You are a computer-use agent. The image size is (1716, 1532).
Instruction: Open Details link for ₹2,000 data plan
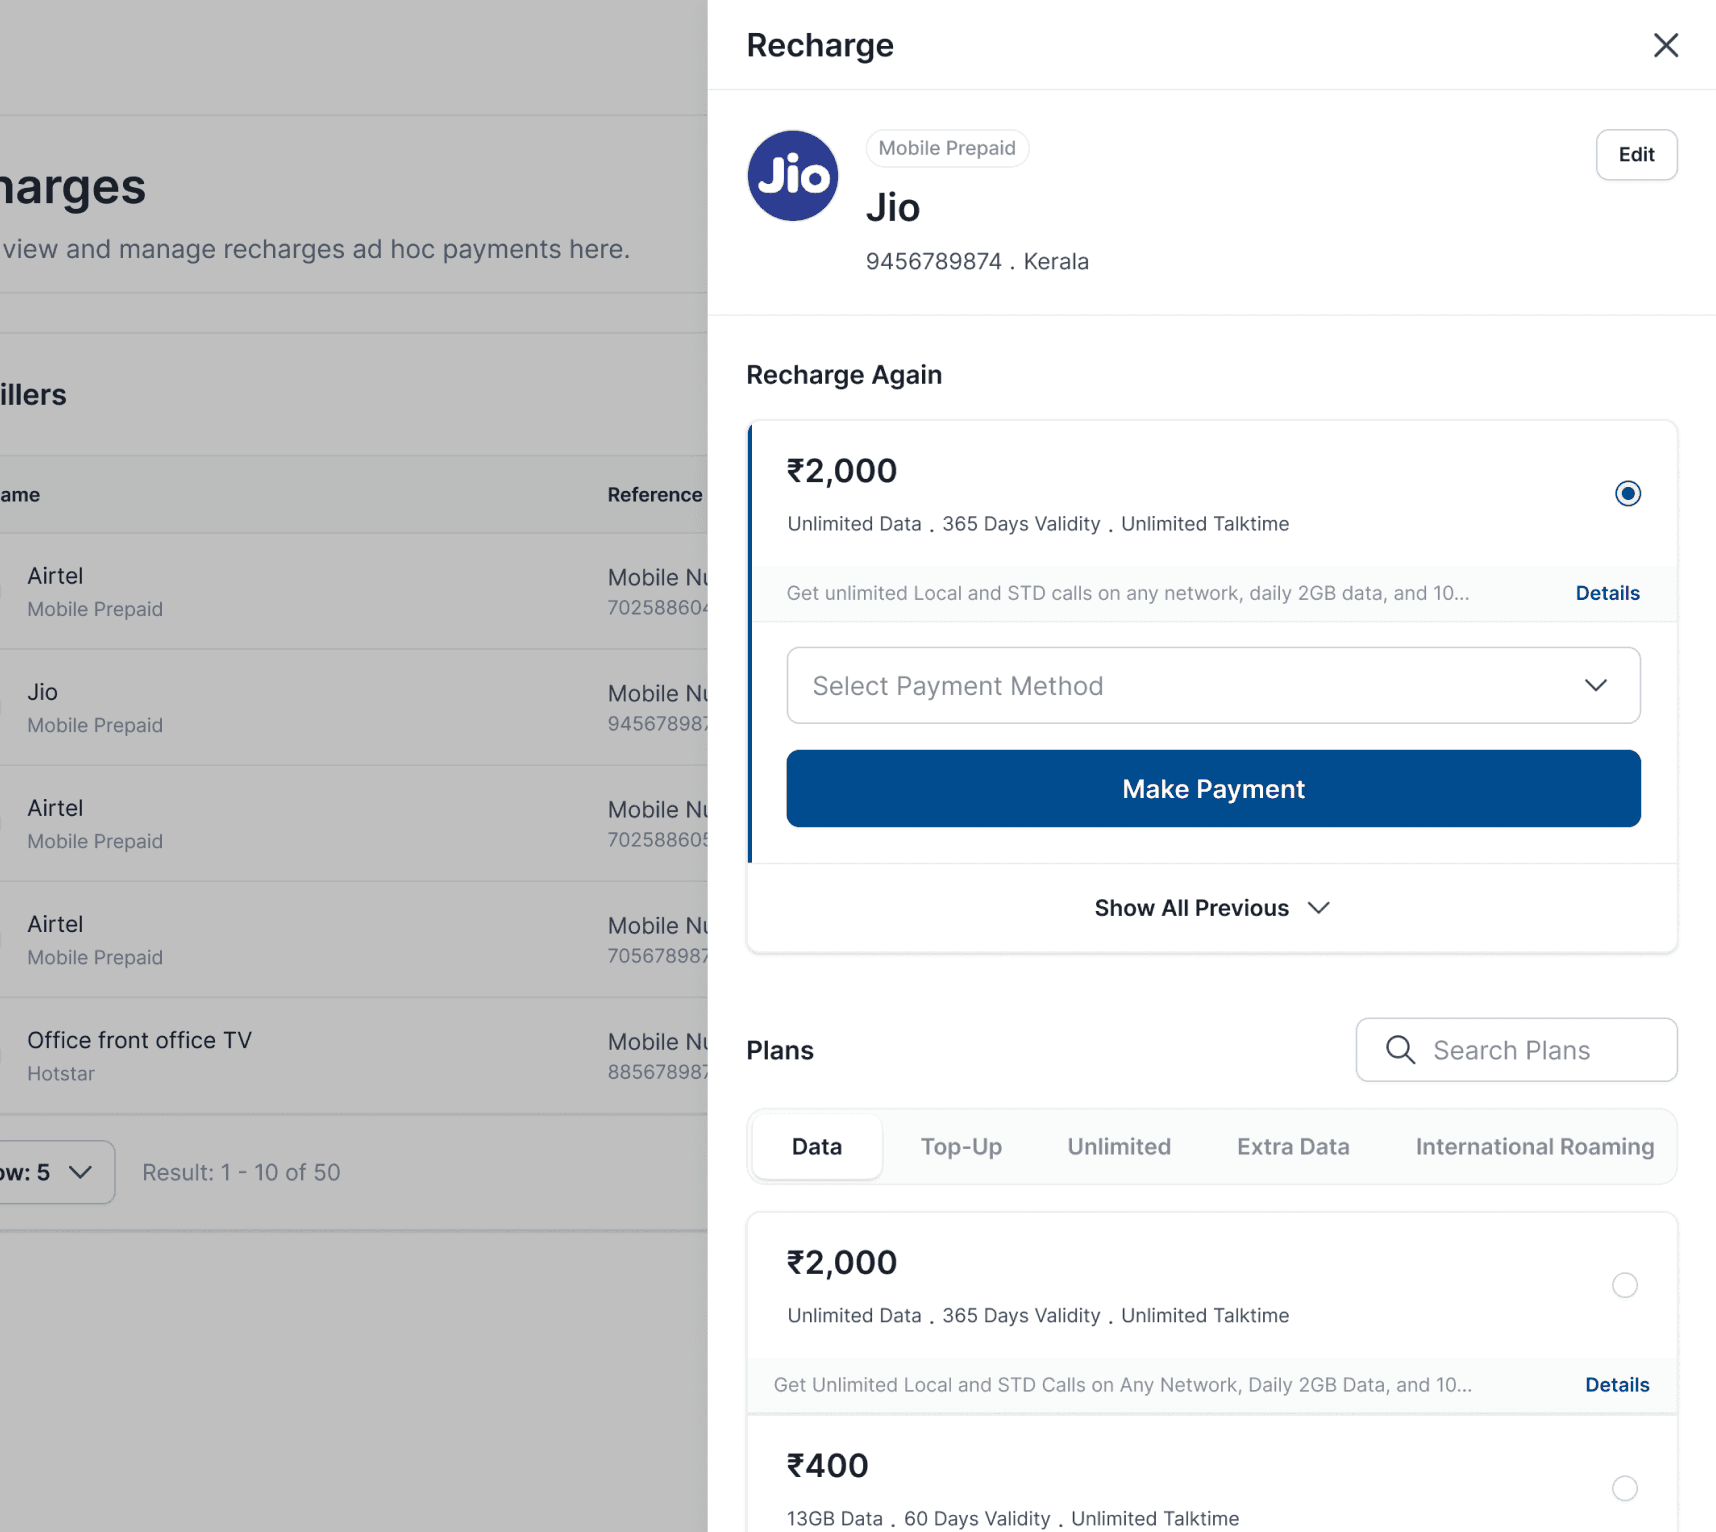point(1617,1385)
